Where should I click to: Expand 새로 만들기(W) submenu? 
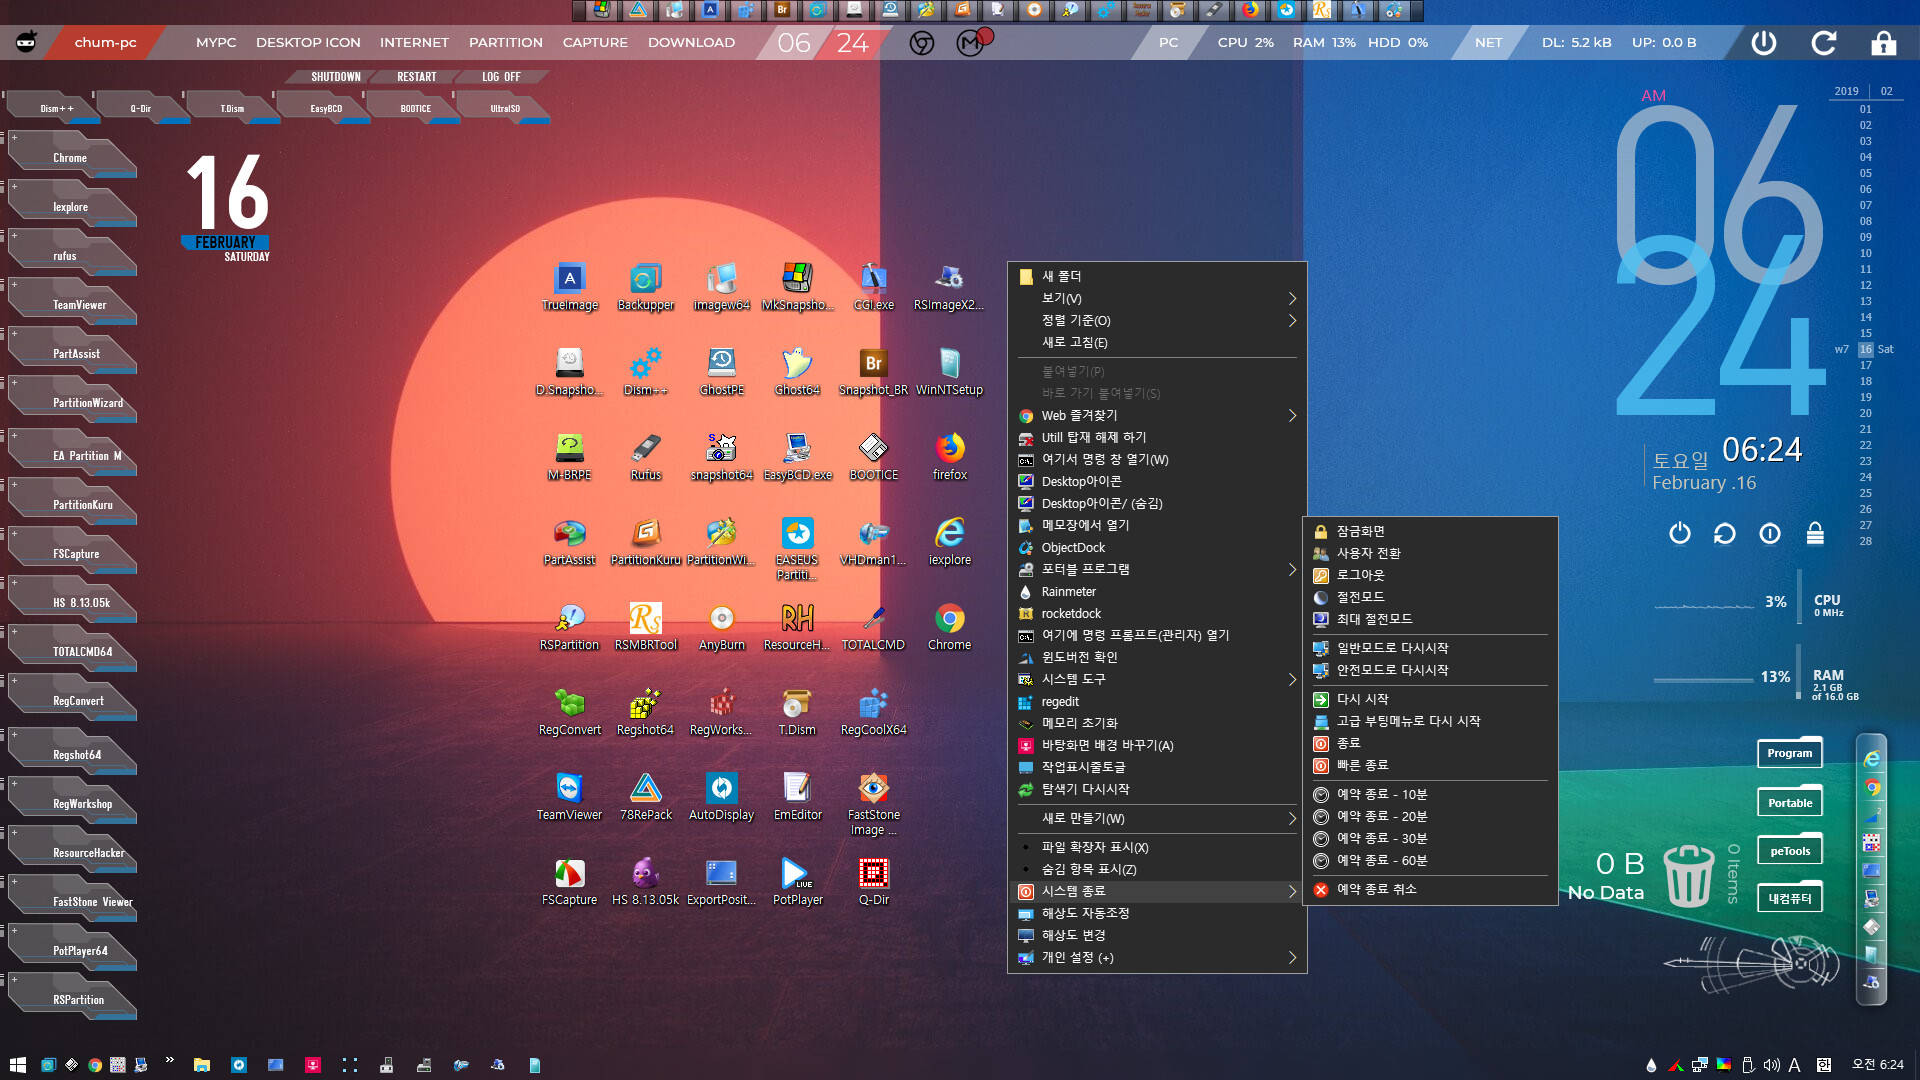click(1157, 818)
